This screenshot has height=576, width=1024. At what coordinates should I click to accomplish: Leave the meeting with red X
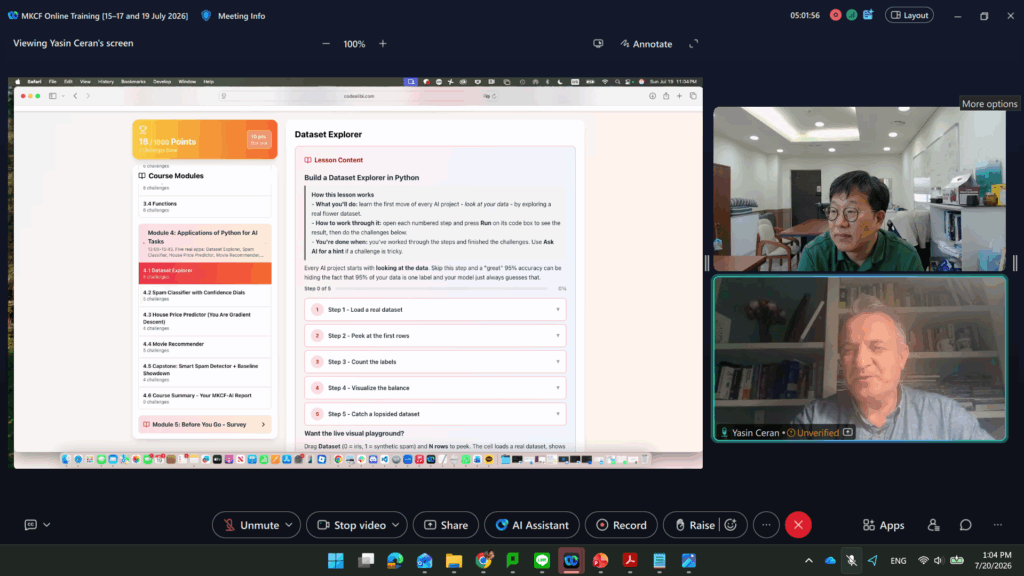pos(798,525)
